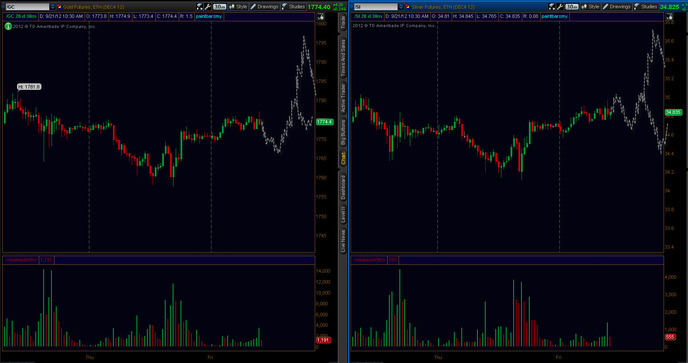688x363 pixels.
Task: Click the share/link icon on the silver chart toolbar
Action: tap(552, 7)
